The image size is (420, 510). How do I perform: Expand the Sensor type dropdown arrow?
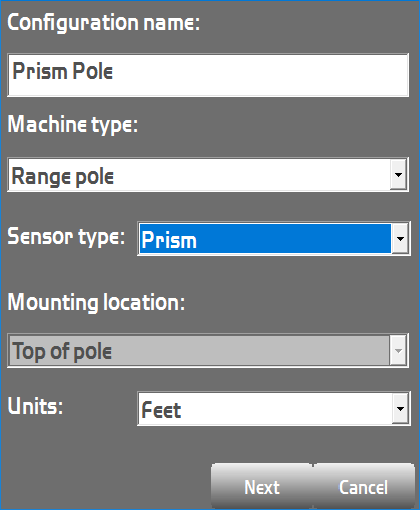(400, 239)
